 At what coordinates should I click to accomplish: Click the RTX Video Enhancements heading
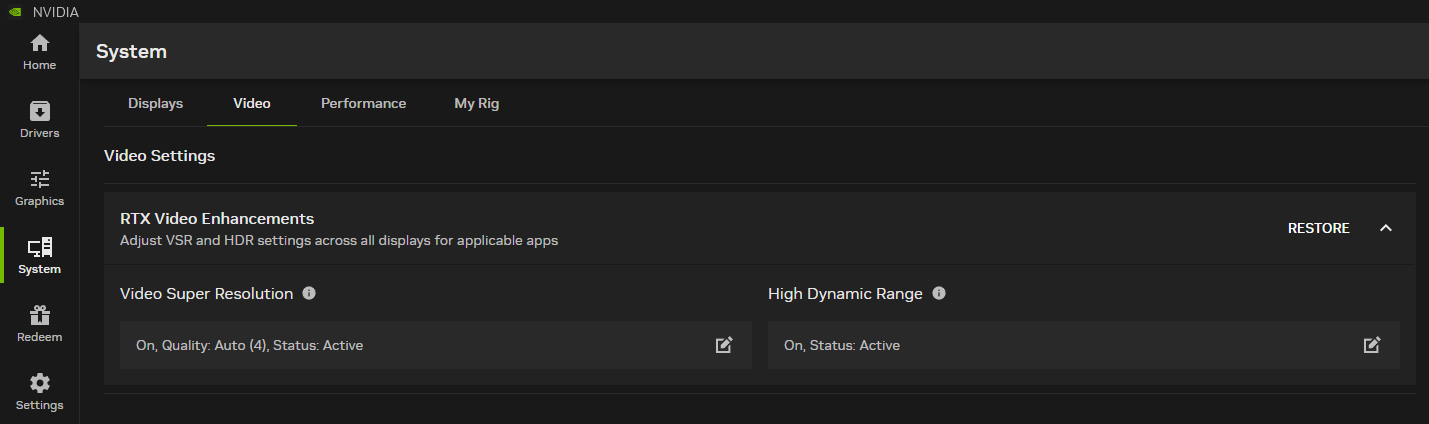(217, 219)
